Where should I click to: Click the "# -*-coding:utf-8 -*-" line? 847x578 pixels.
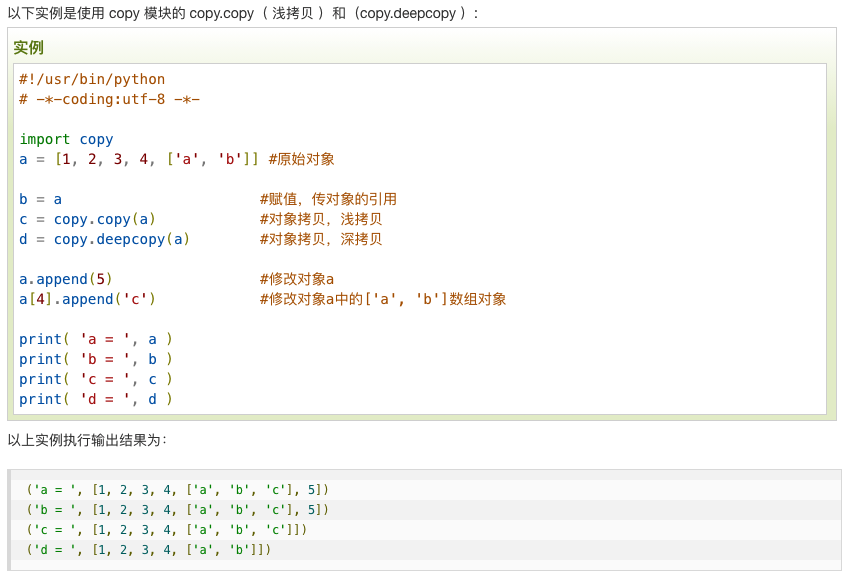109,99
